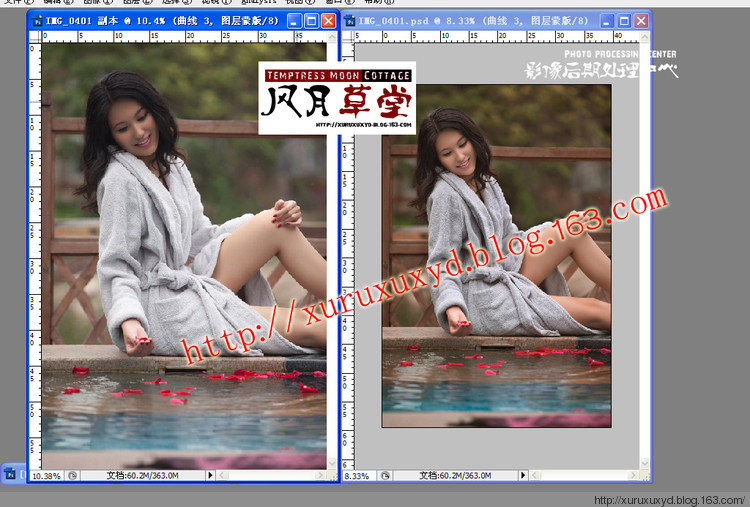The image size is (750, 507).
Task: Click 文档:60.2M/363.0M in the IMG_0401 副本 status bar
Action: point(143,475)
